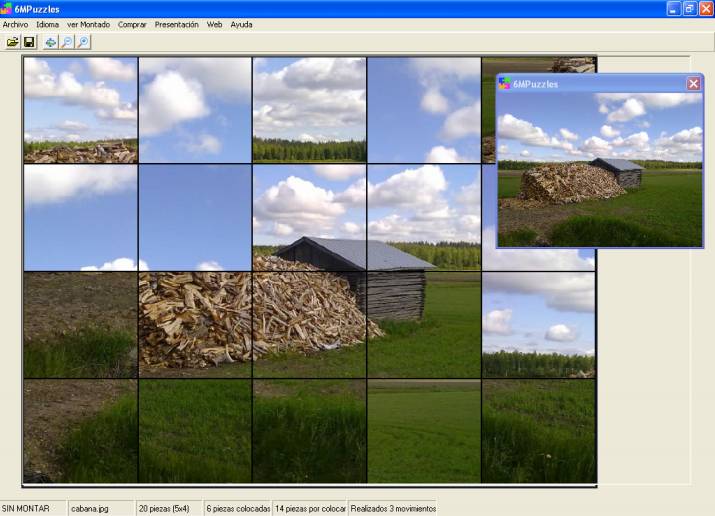Select second-row piece with clouds over right treeline
Viewport: 715px width, 516px height.
tap(424, 218)
